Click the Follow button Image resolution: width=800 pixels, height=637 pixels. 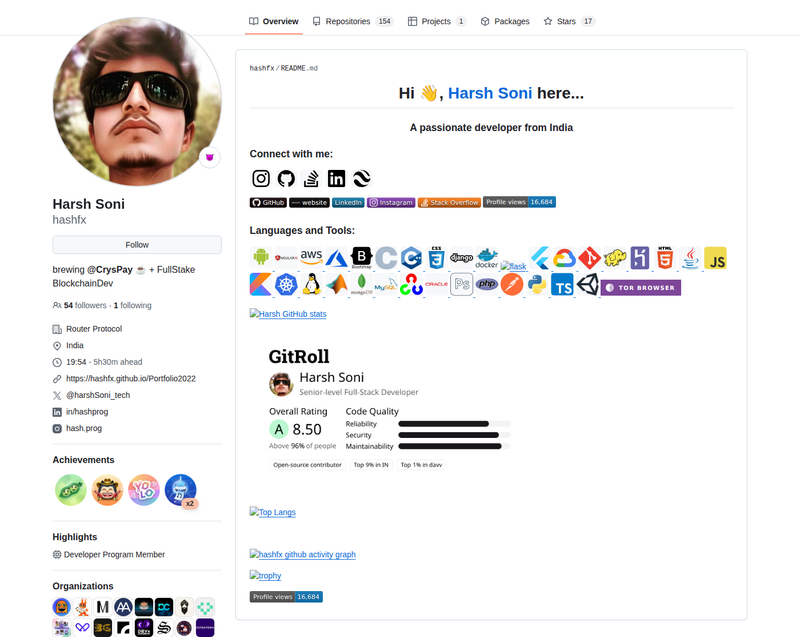137,245
